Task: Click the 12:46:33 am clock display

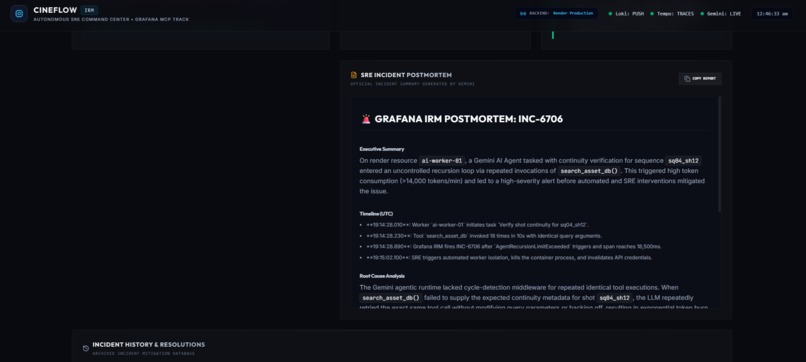Action: tap(772, 14)
